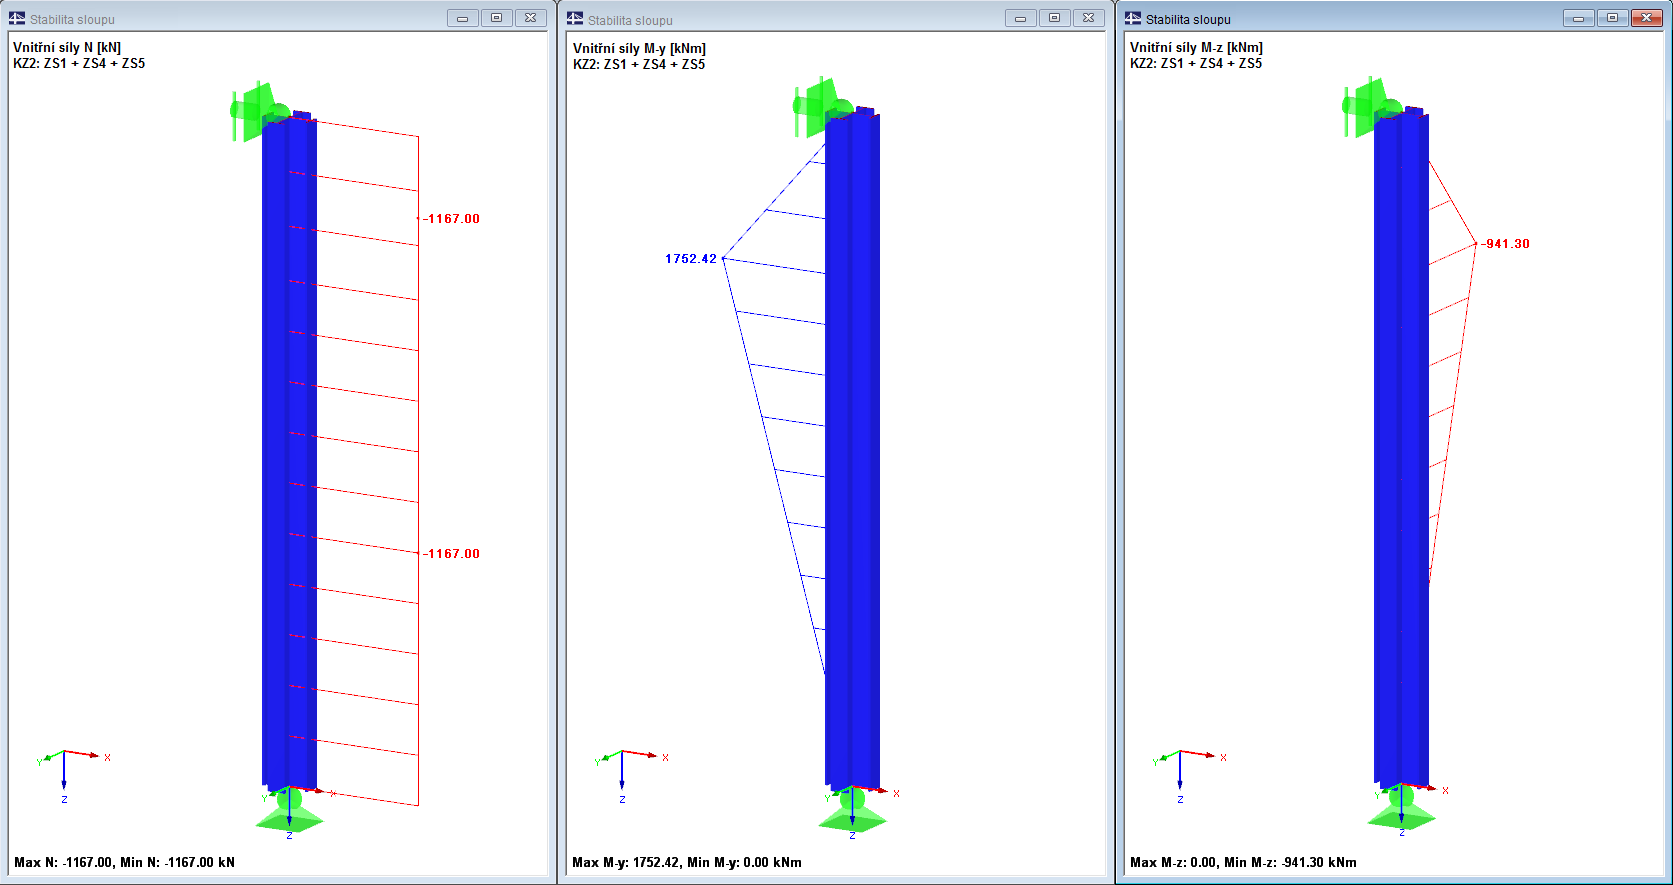Select the green top support in the M-z window
Image resolution: width=1673 pixels, height=885 pixels.
(x=1370, y=106)
